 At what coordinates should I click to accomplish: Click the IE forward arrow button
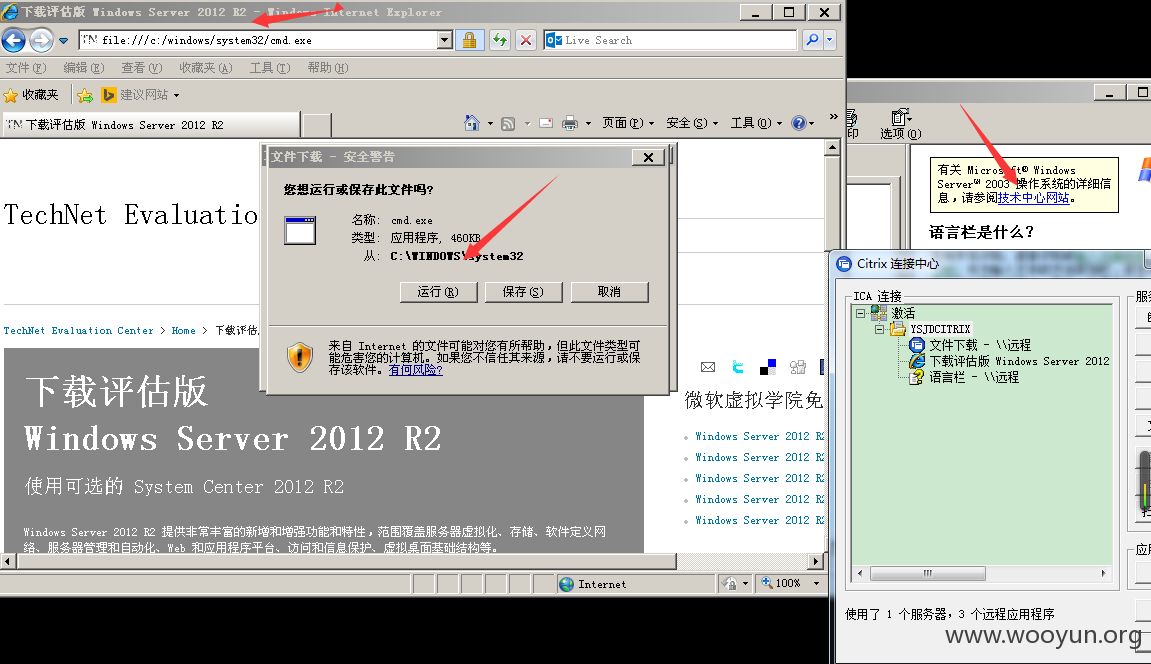point(41,40)
